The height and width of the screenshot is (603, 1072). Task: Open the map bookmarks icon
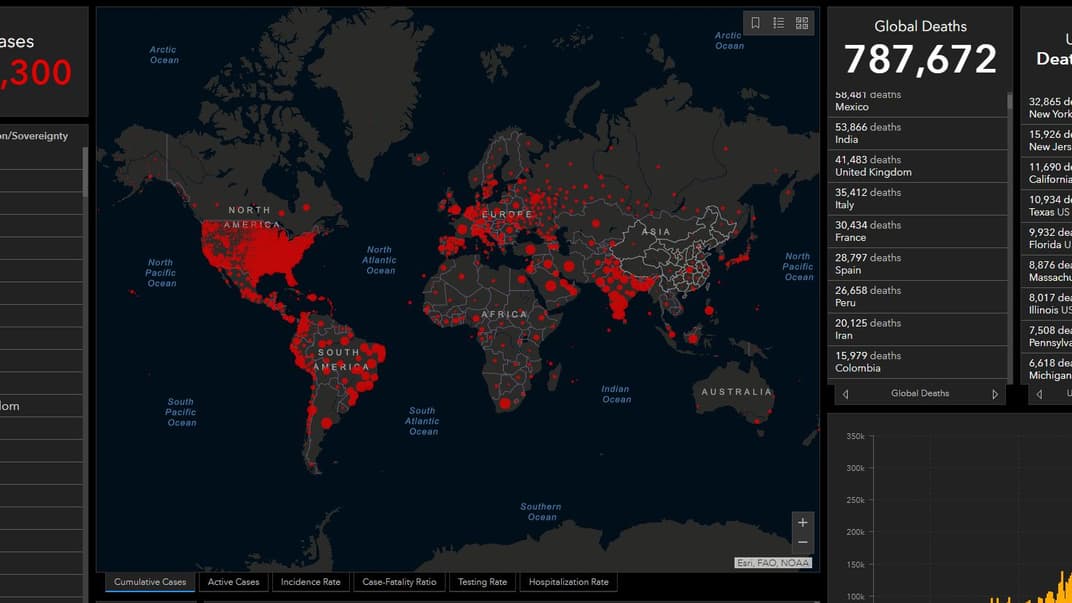click(x=755, y=23)
